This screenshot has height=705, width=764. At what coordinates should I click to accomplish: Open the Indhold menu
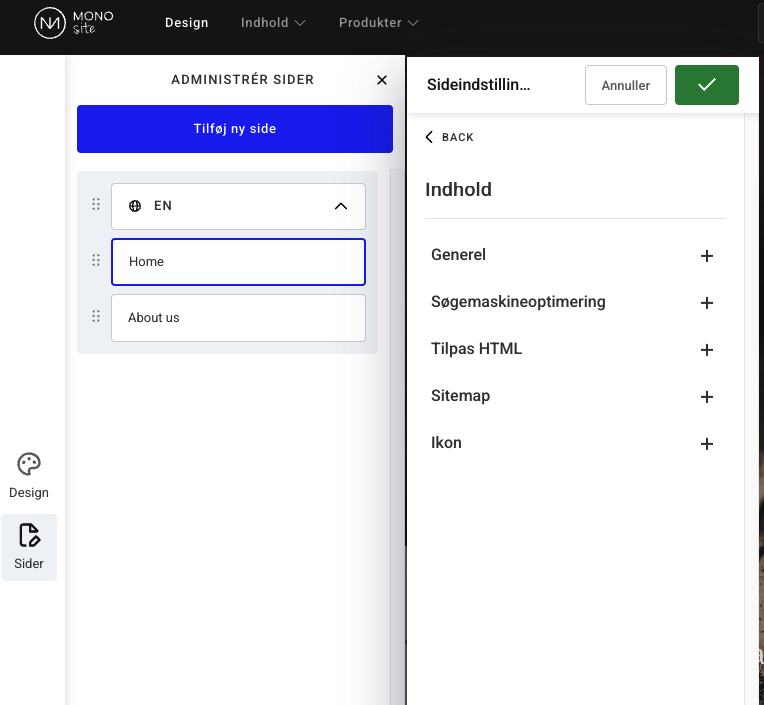point(273,23)
